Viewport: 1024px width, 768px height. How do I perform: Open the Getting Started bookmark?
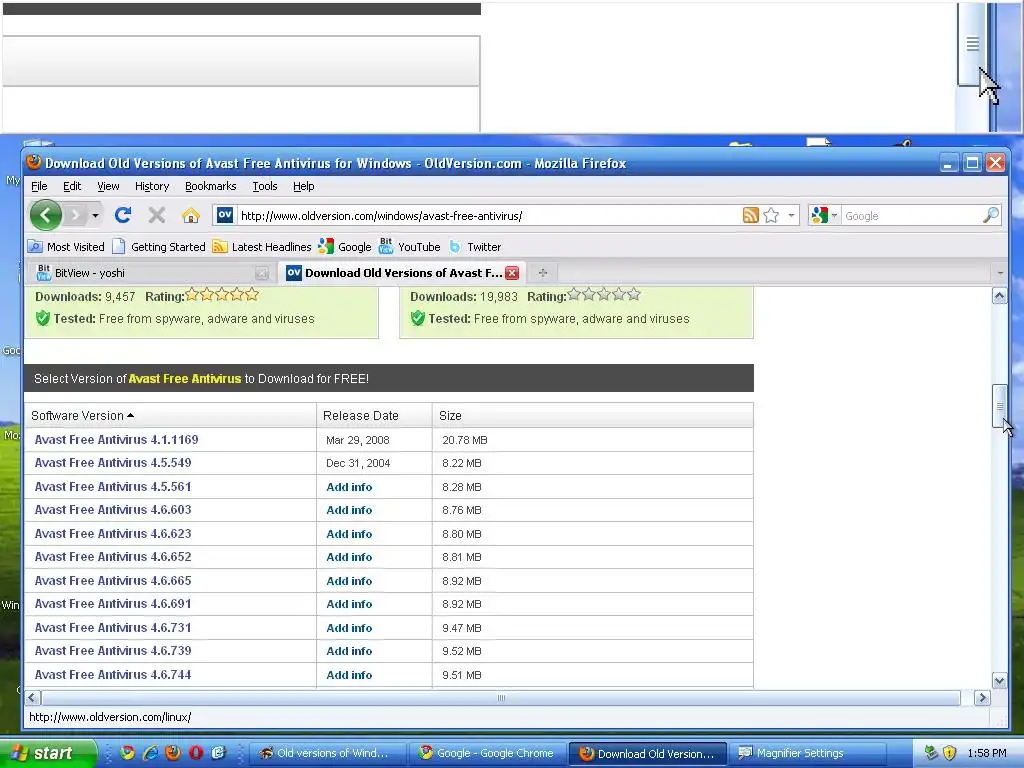159,247
